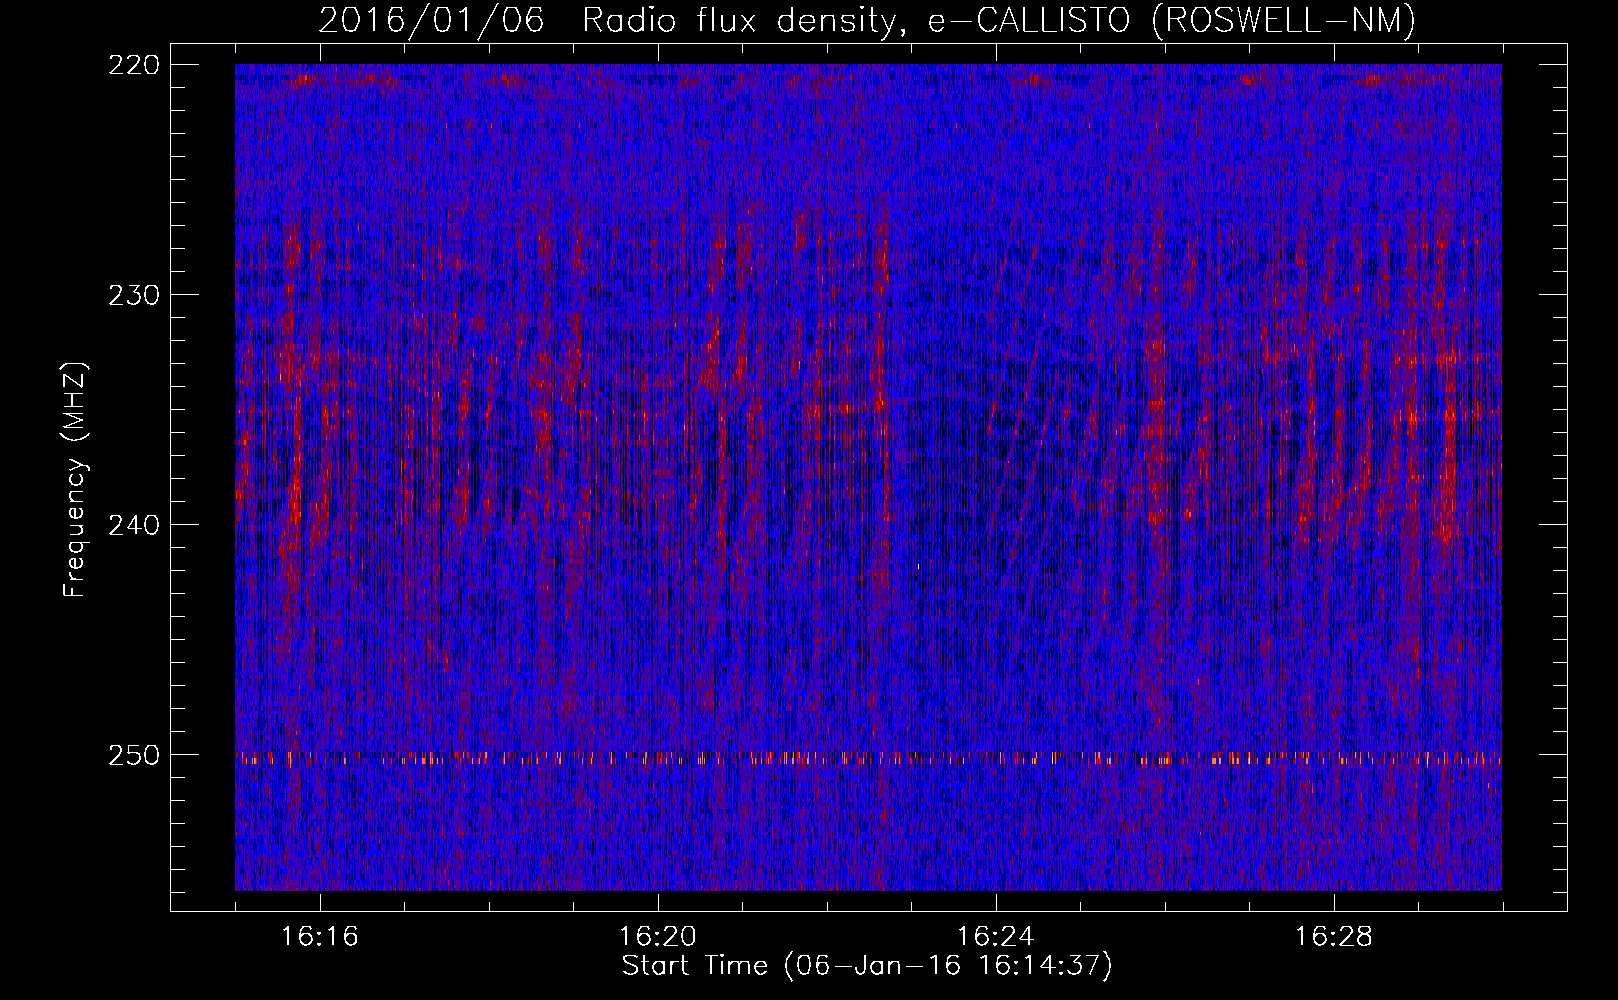Click the 'Frequency (MHZ)' y-axis label
Screen dimensions: 1618x1000
[x=76, y=479]
